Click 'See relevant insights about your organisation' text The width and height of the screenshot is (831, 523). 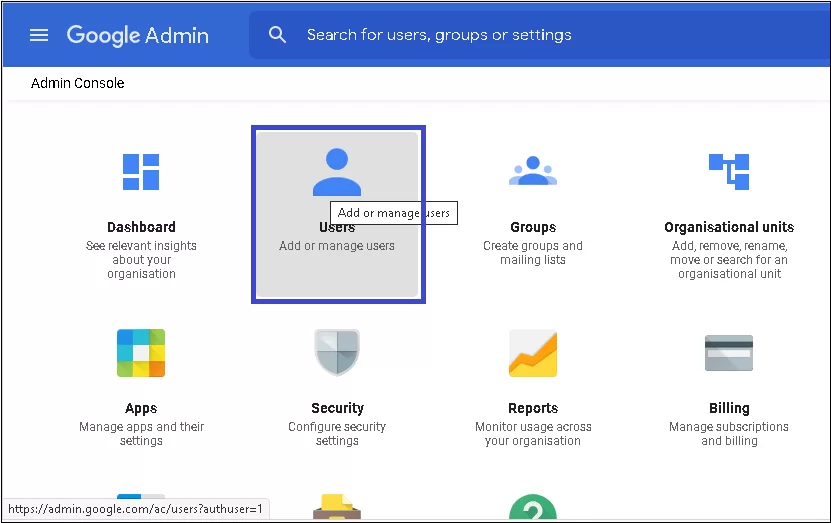[141, 260]
